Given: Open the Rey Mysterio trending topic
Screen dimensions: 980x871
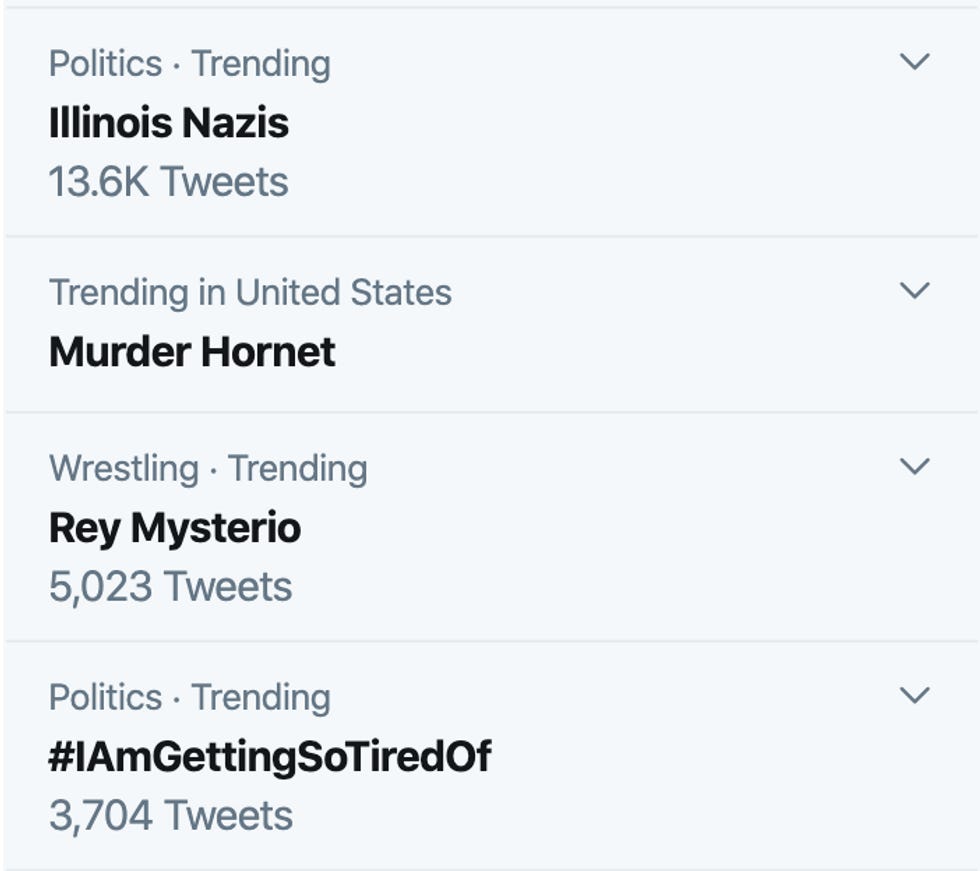Looking at the screenshot, I should pyautogui.click(x=174, y=528).
